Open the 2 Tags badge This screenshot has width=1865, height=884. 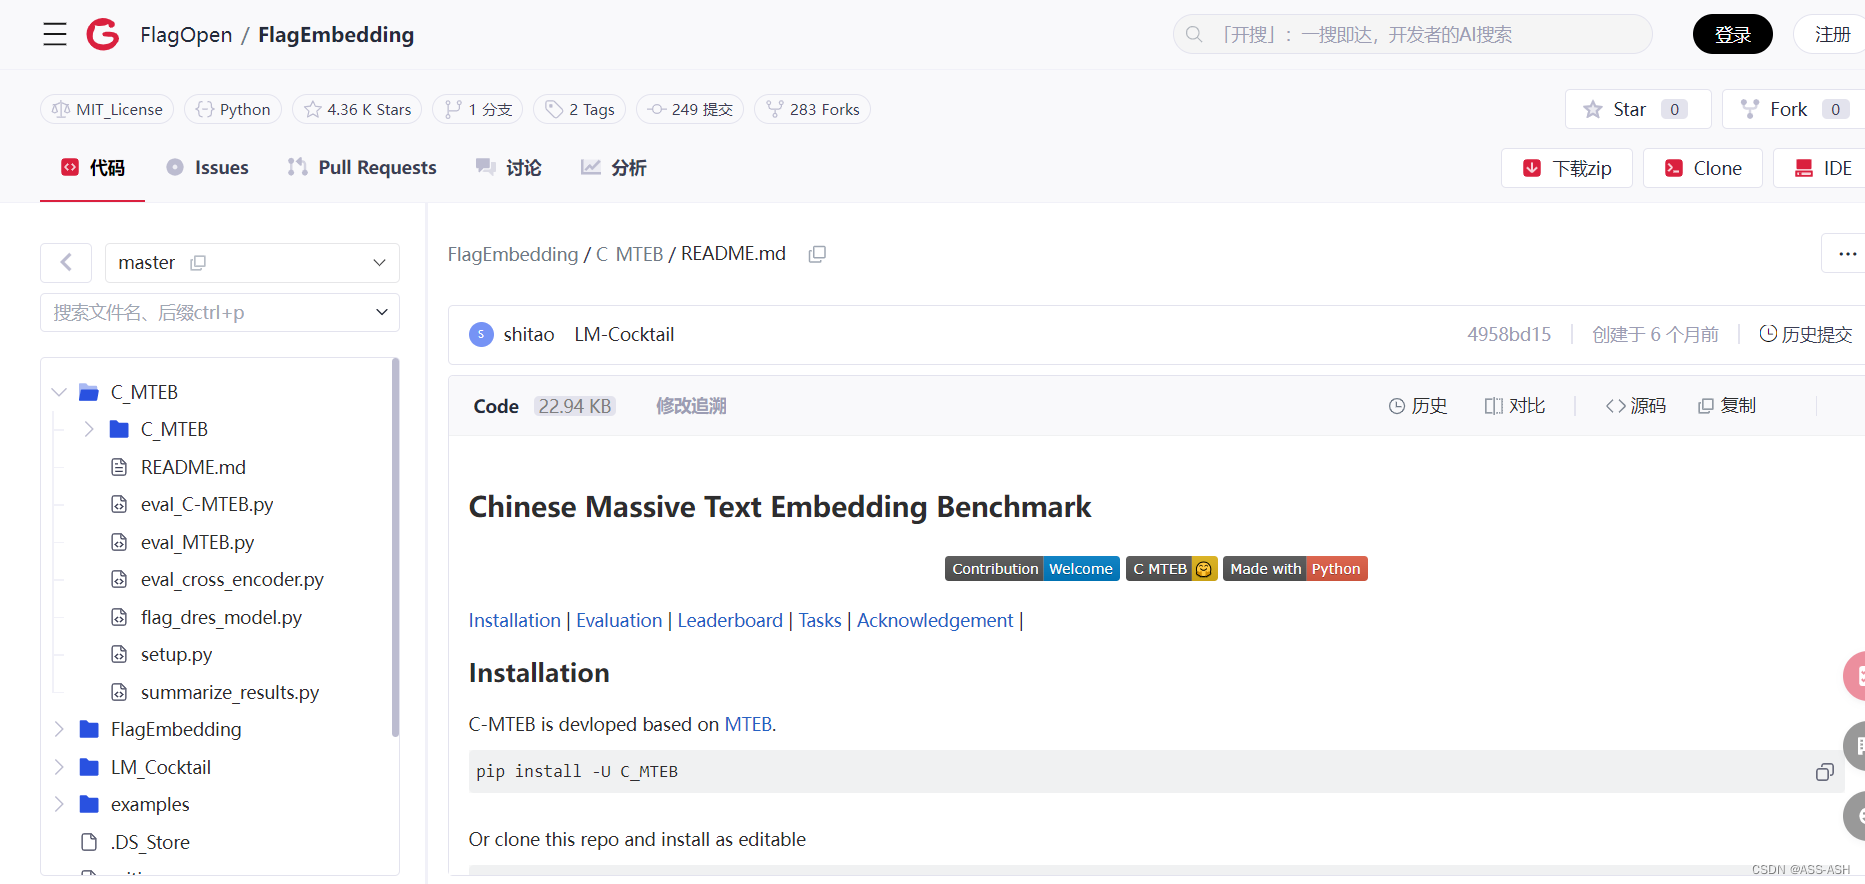(x=580, y=110)
